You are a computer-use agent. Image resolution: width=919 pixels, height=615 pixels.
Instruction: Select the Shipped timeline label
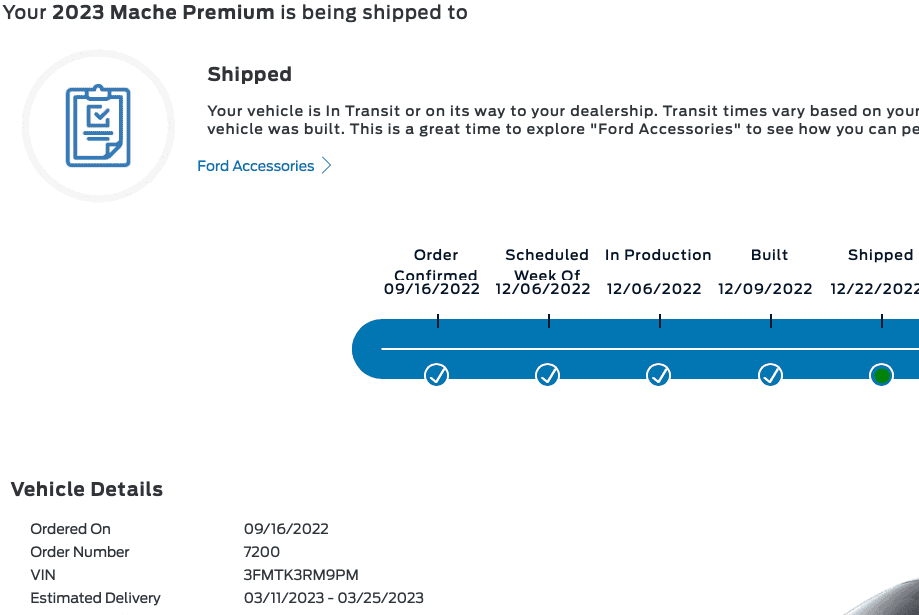[880, 255]
